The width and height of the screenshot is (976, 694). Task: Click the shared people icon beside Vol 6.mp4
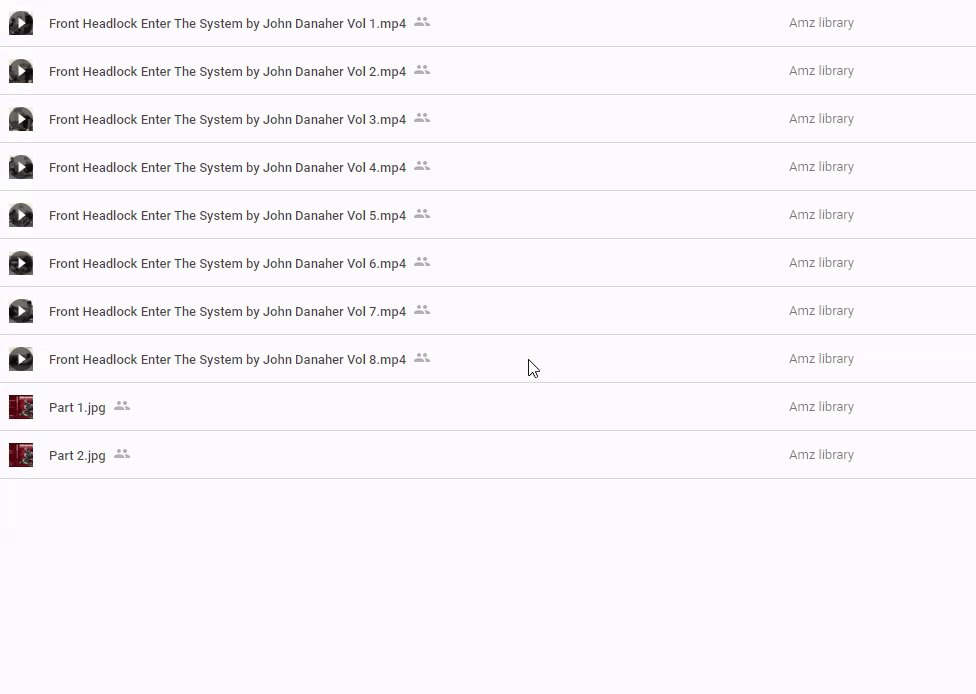point(422,262)
